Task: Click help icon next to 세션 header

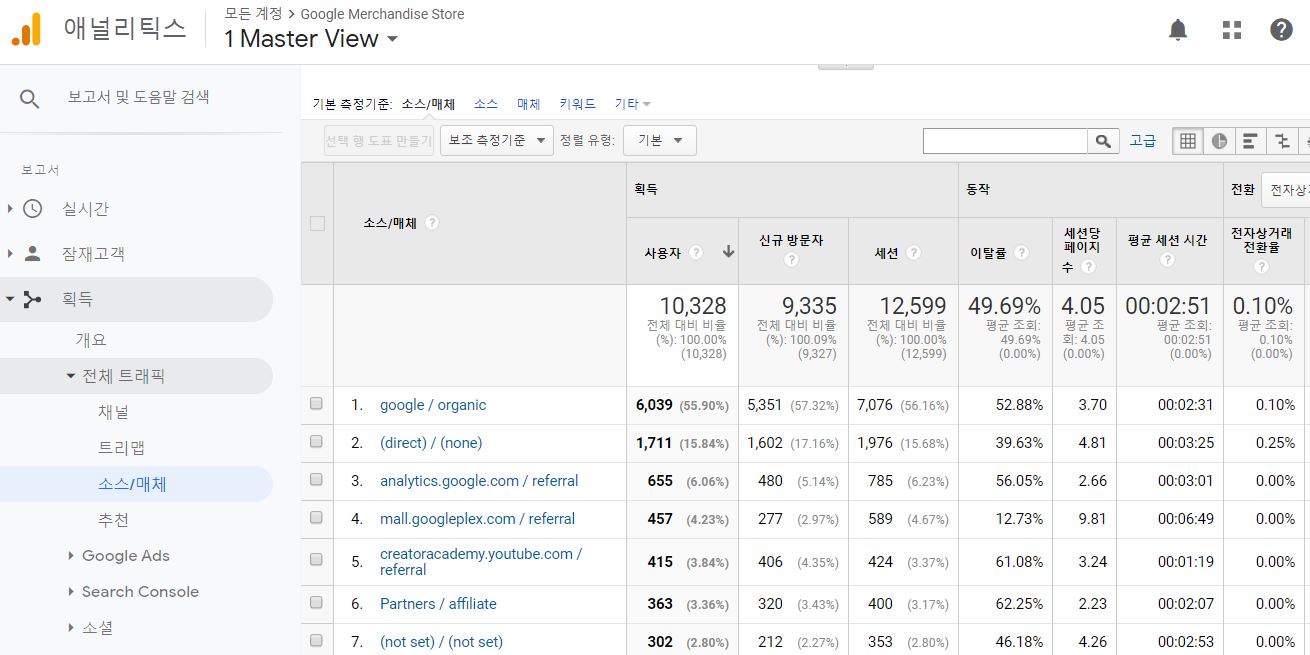Action: tap(914, 253)
